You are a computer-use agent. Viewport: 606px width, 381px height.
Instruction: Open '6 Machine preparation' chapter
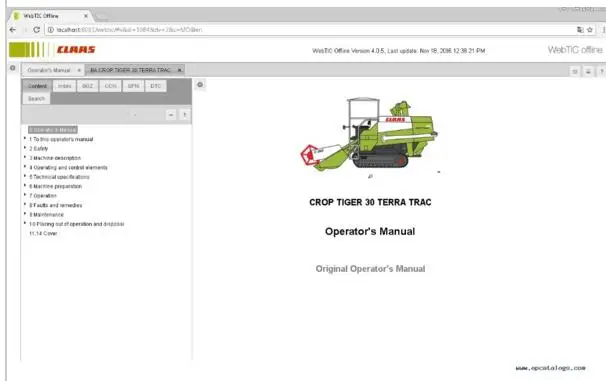56,186
